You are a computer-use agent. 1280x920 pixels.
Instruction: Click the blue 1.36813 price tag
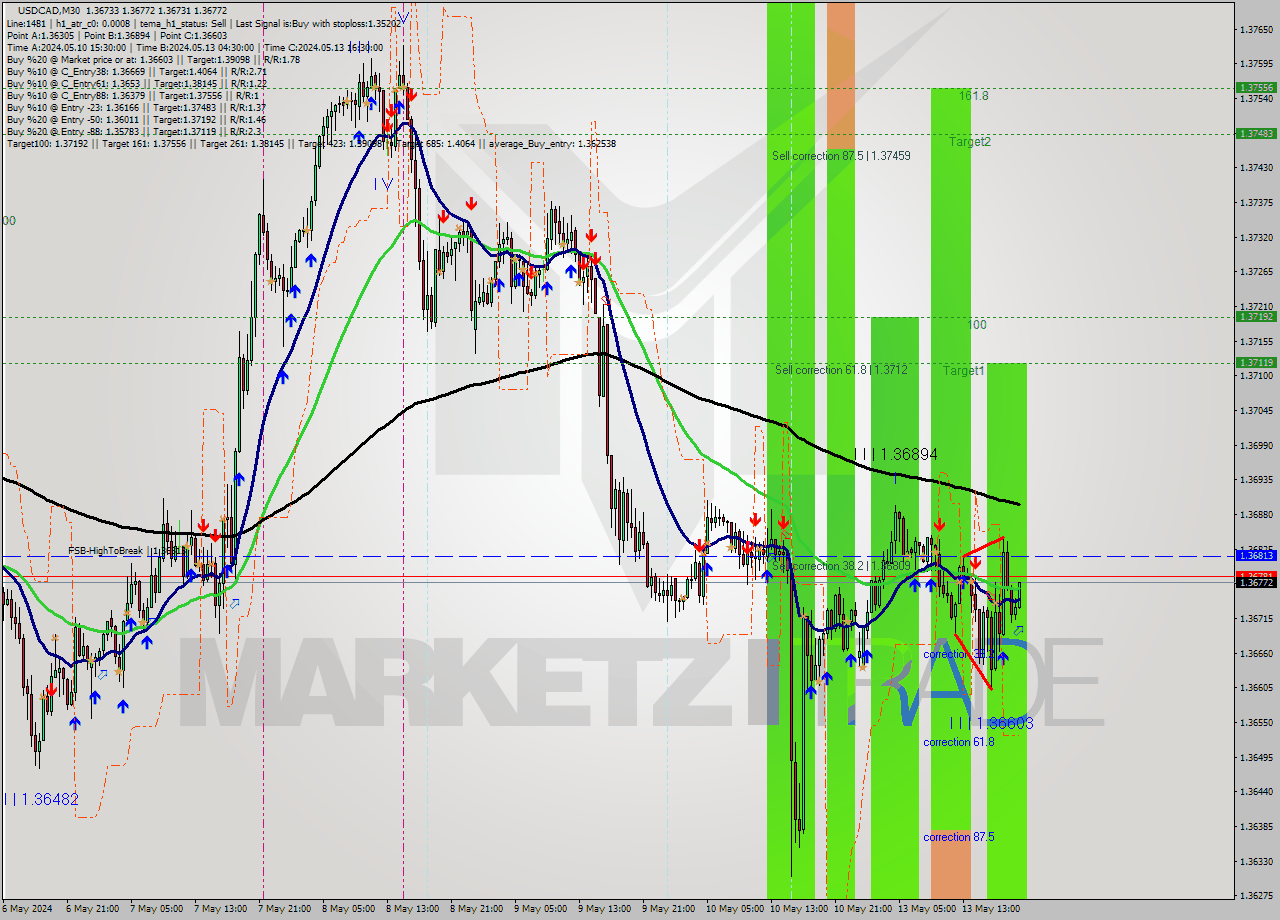(1255, 555)
